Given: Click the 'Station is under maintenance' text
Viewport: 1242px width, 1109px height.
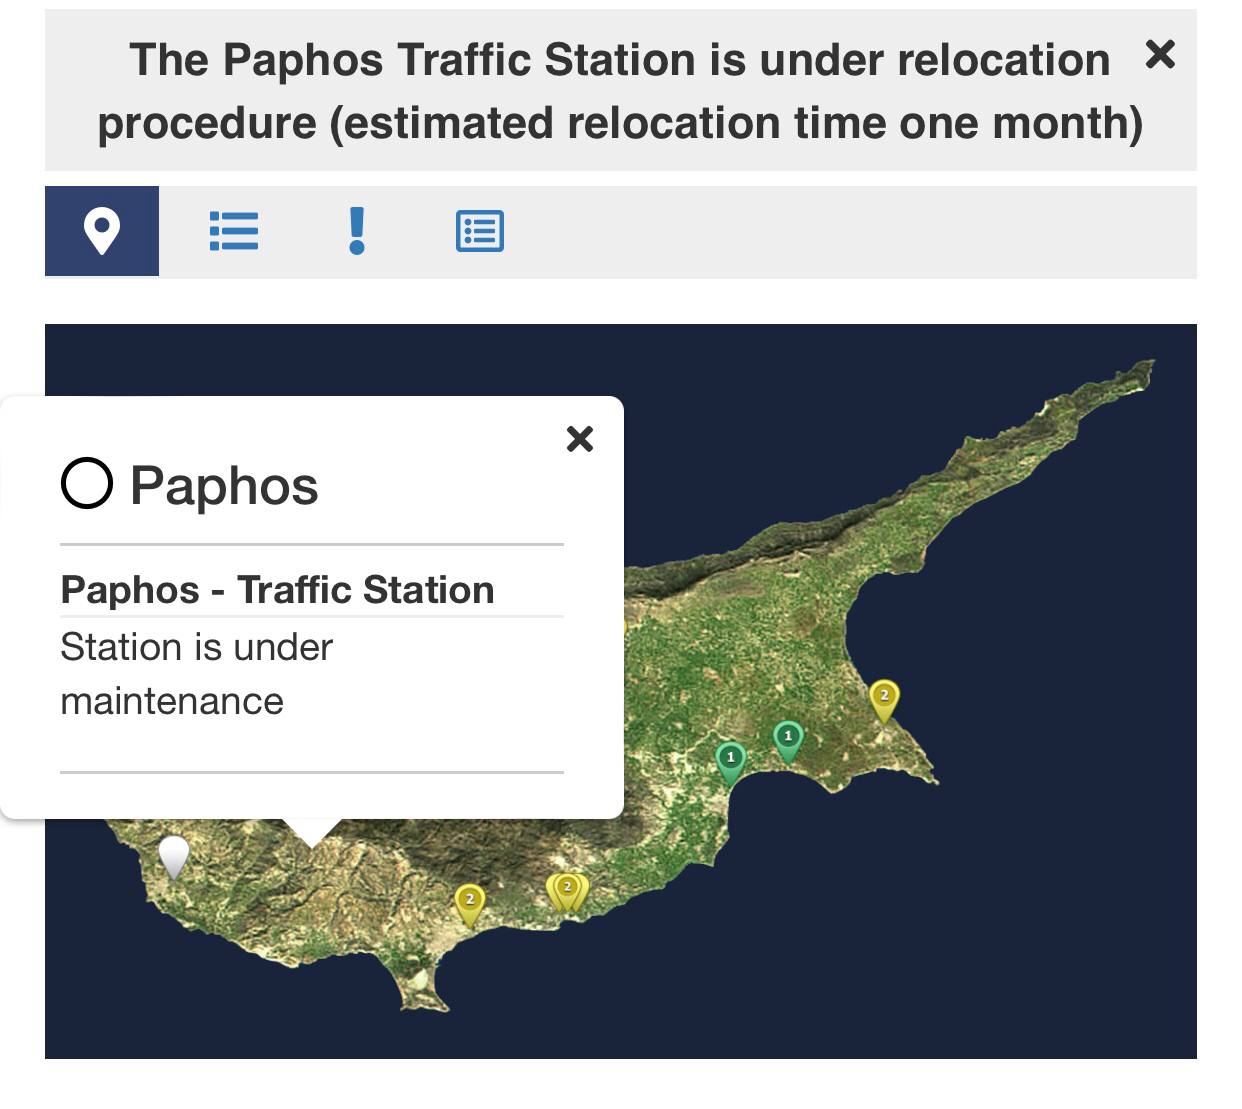Looking at the screenshot, I should click(196, 674).
